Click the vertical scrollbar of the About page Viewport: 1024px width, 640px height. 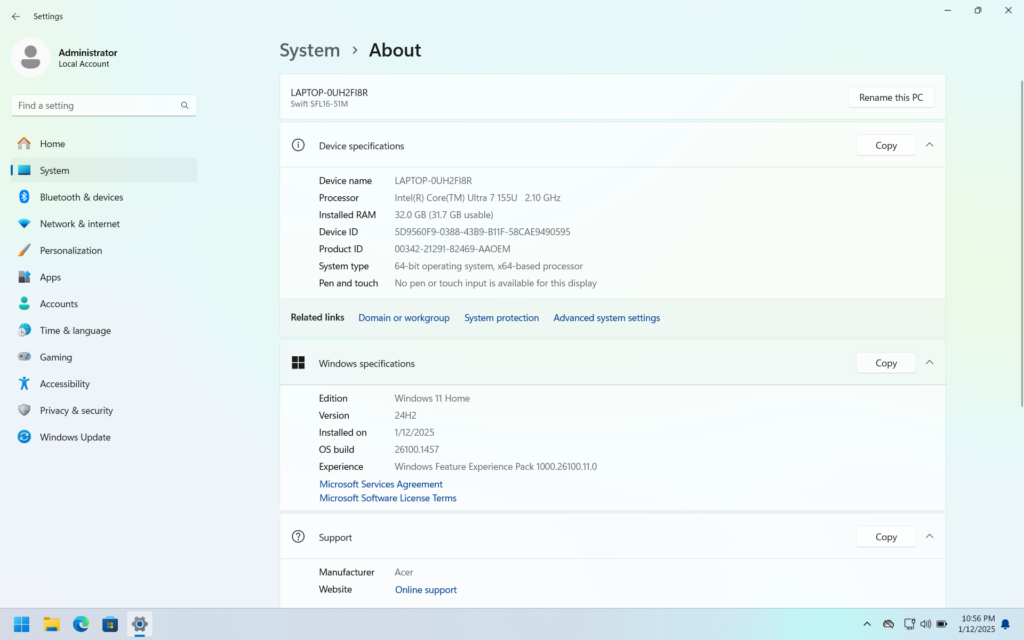(1021, 244)
